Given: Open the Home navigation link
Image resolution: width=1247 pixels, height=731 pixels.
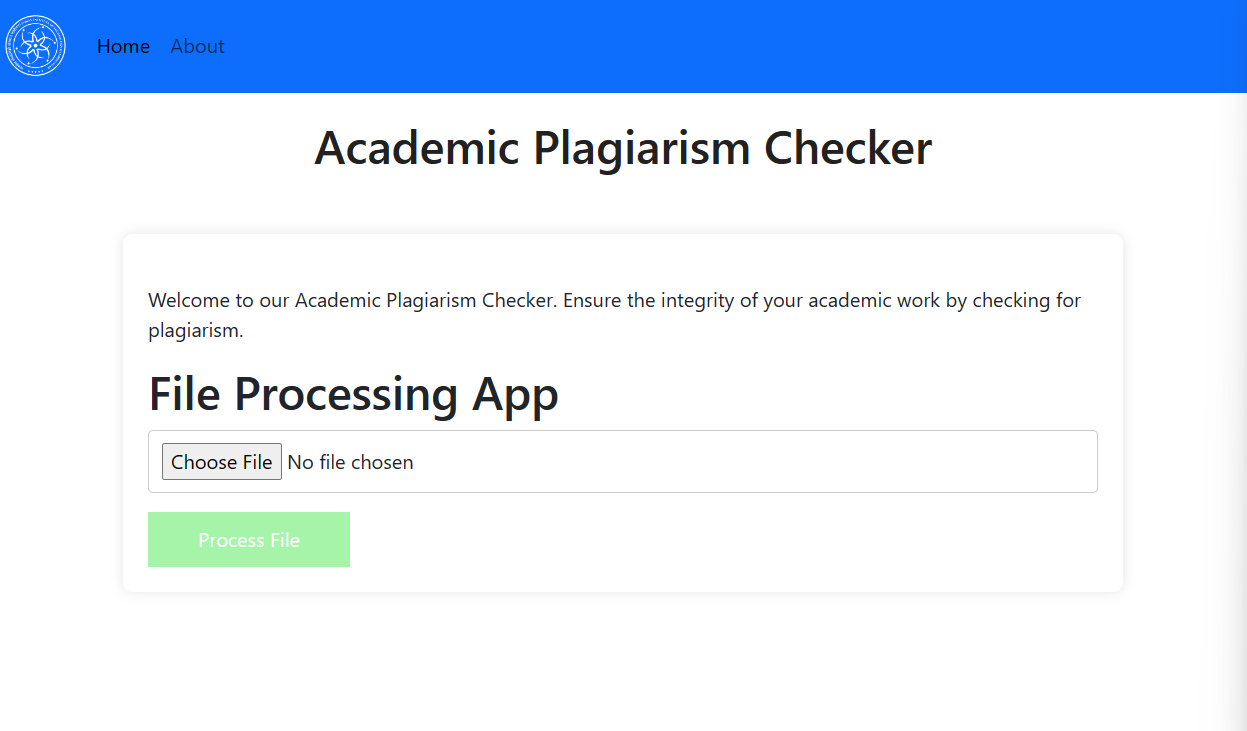Looking at the screenshot, I should tap(123, 46).
